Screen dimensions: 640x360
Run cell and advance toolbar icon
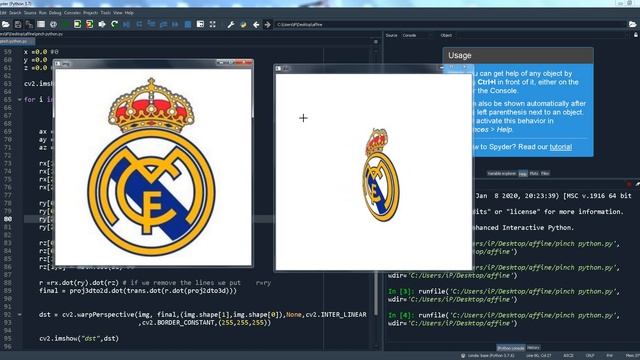(x=89, y=24)
